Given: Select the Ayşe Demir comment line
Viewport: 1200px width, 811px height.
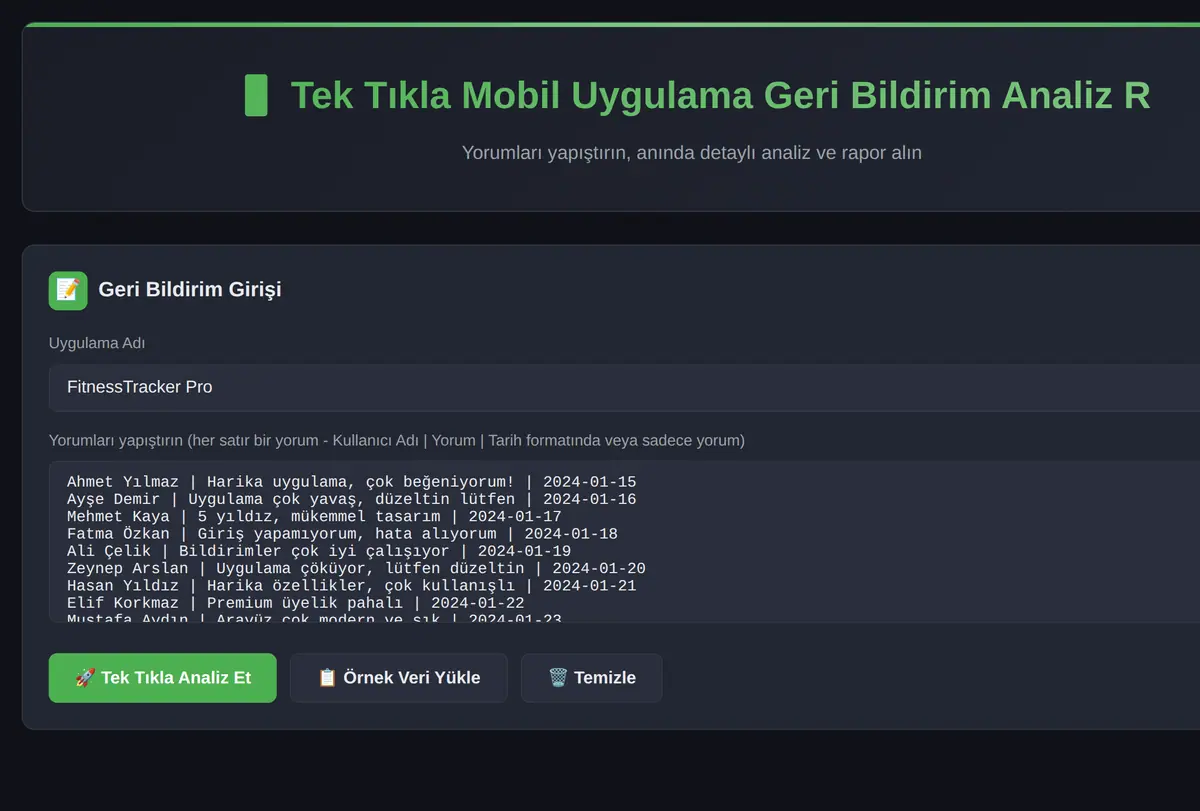Looking at the screenshot, I should [x=351, y=499].
